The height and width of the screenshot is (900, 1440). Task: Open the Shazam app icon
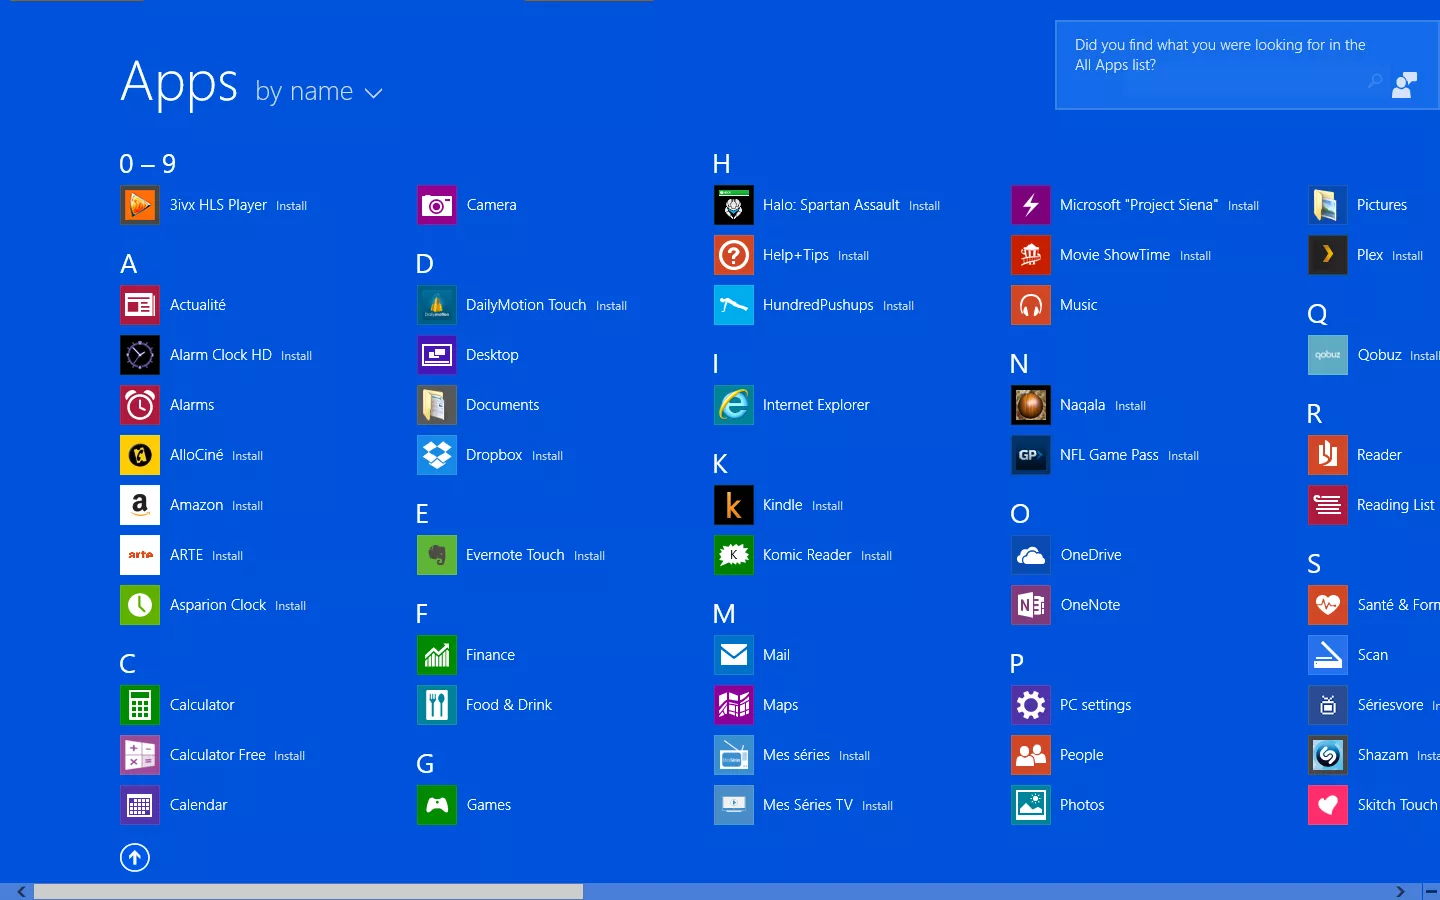[1328, 755]
